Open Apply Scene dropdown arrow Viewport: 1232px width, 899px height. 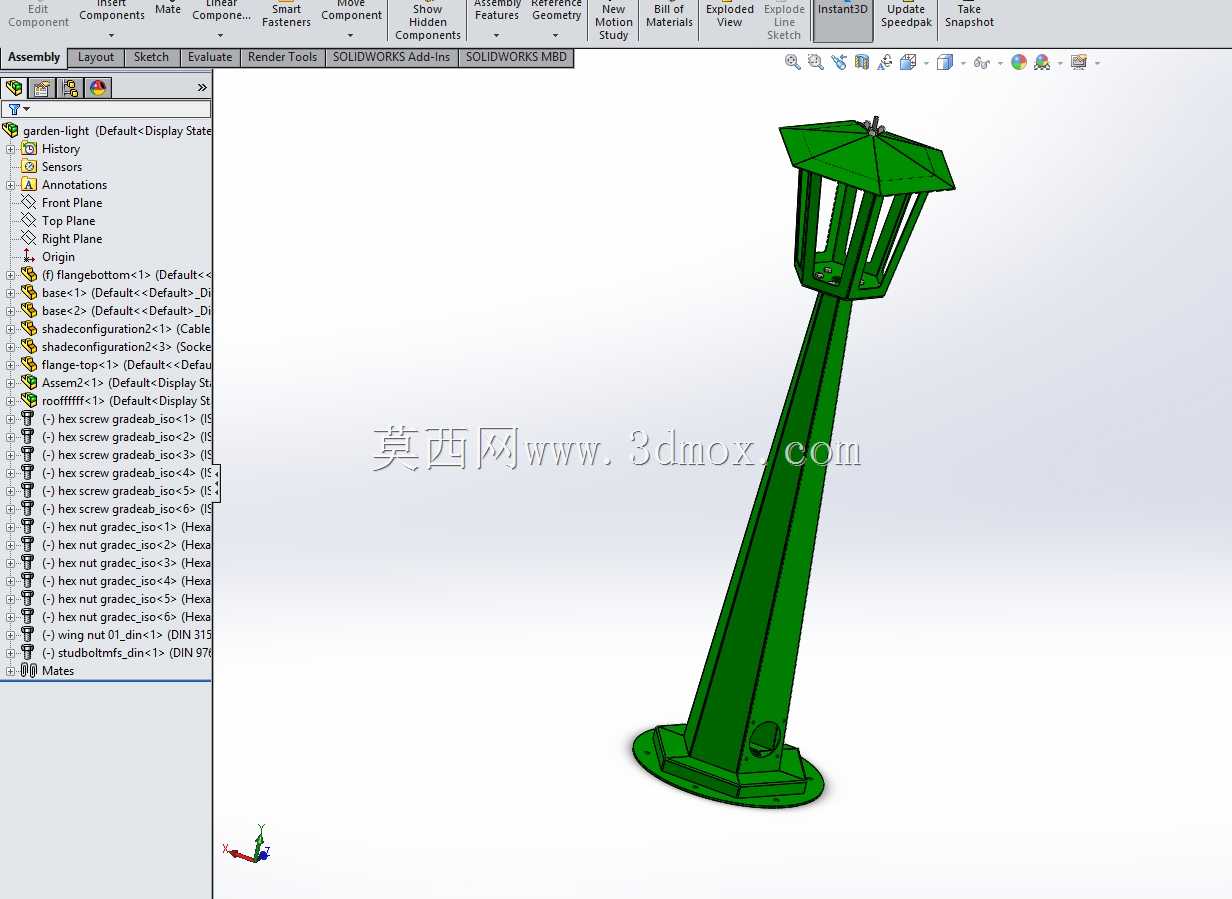tap(1060, 63)
